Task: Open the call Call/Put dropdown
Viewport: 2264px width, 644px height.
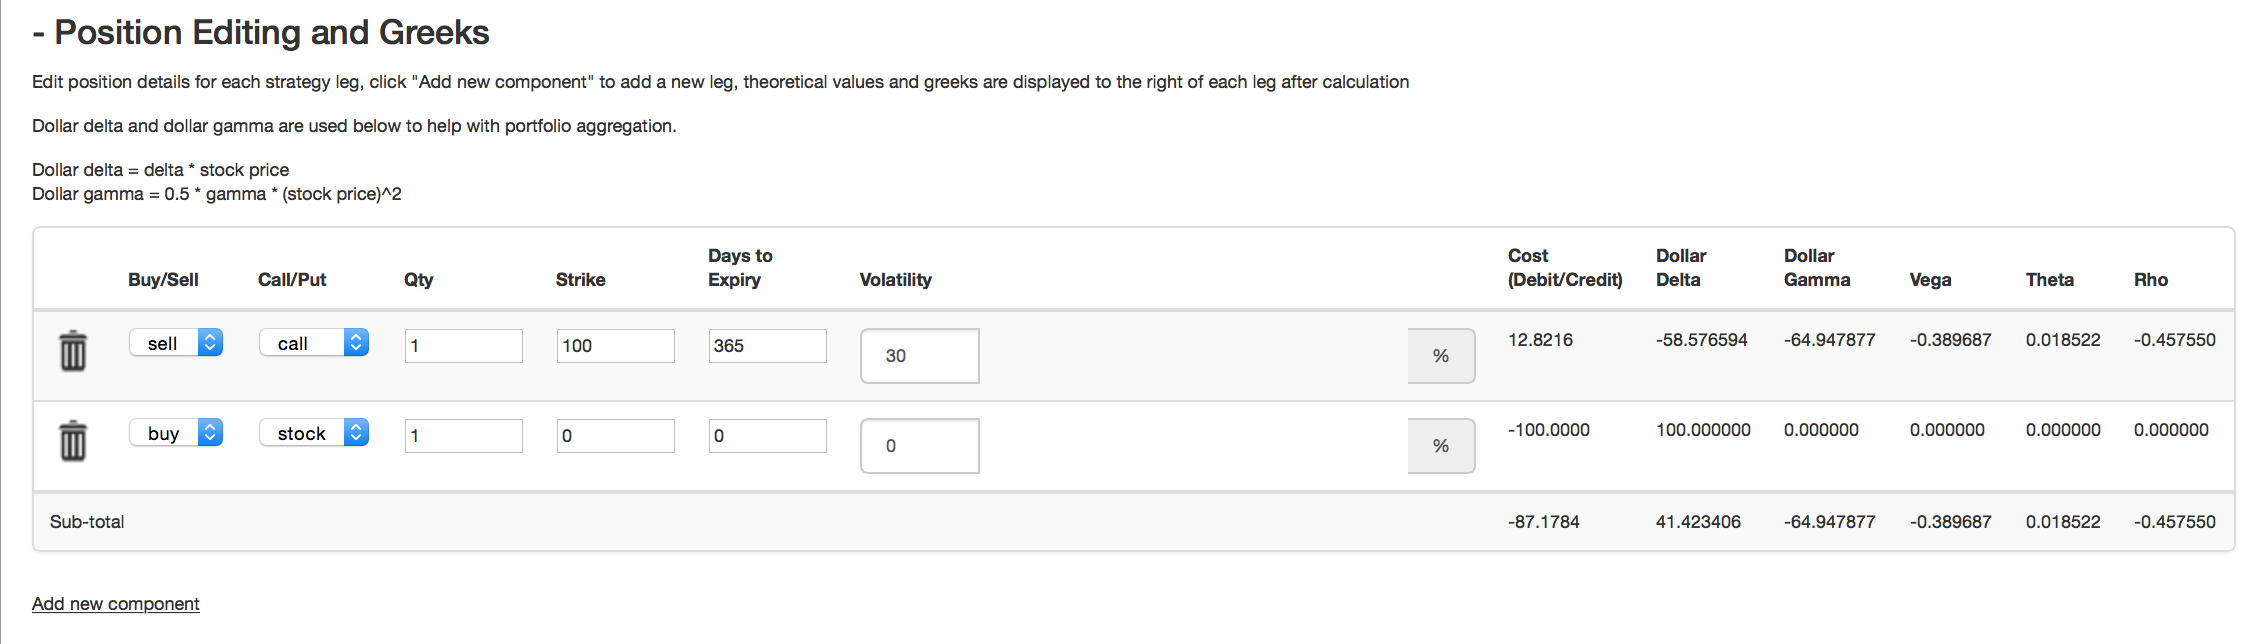Action: [314, 343]
